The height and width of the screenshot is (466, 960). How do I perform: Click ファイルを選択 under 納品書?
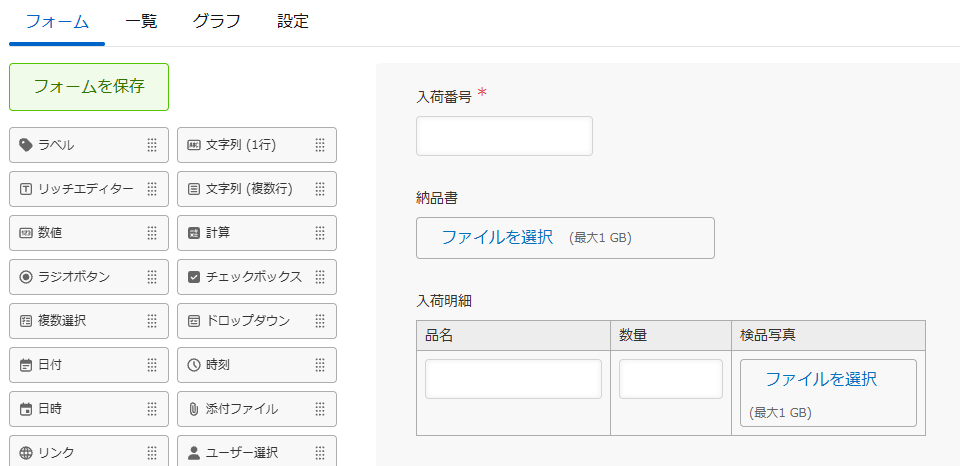(497, 237)
